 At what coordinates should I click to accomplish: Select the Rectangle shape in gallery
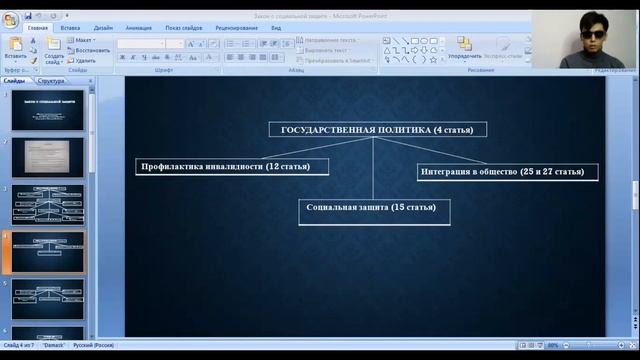(415, 41)
